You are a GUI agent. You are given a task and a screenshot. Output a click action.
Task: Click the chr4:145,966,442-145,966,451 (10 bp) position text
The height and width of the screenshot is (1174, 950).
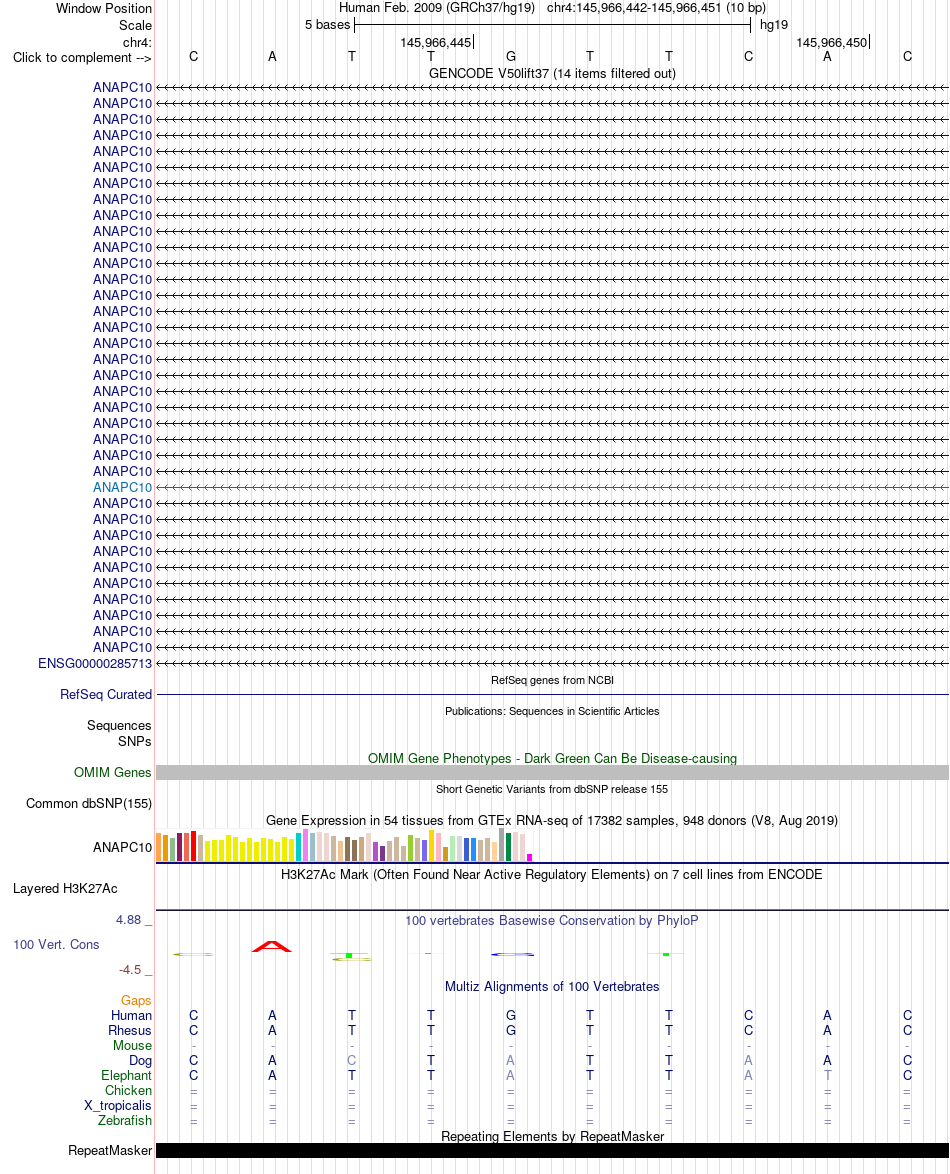point(656,7)
